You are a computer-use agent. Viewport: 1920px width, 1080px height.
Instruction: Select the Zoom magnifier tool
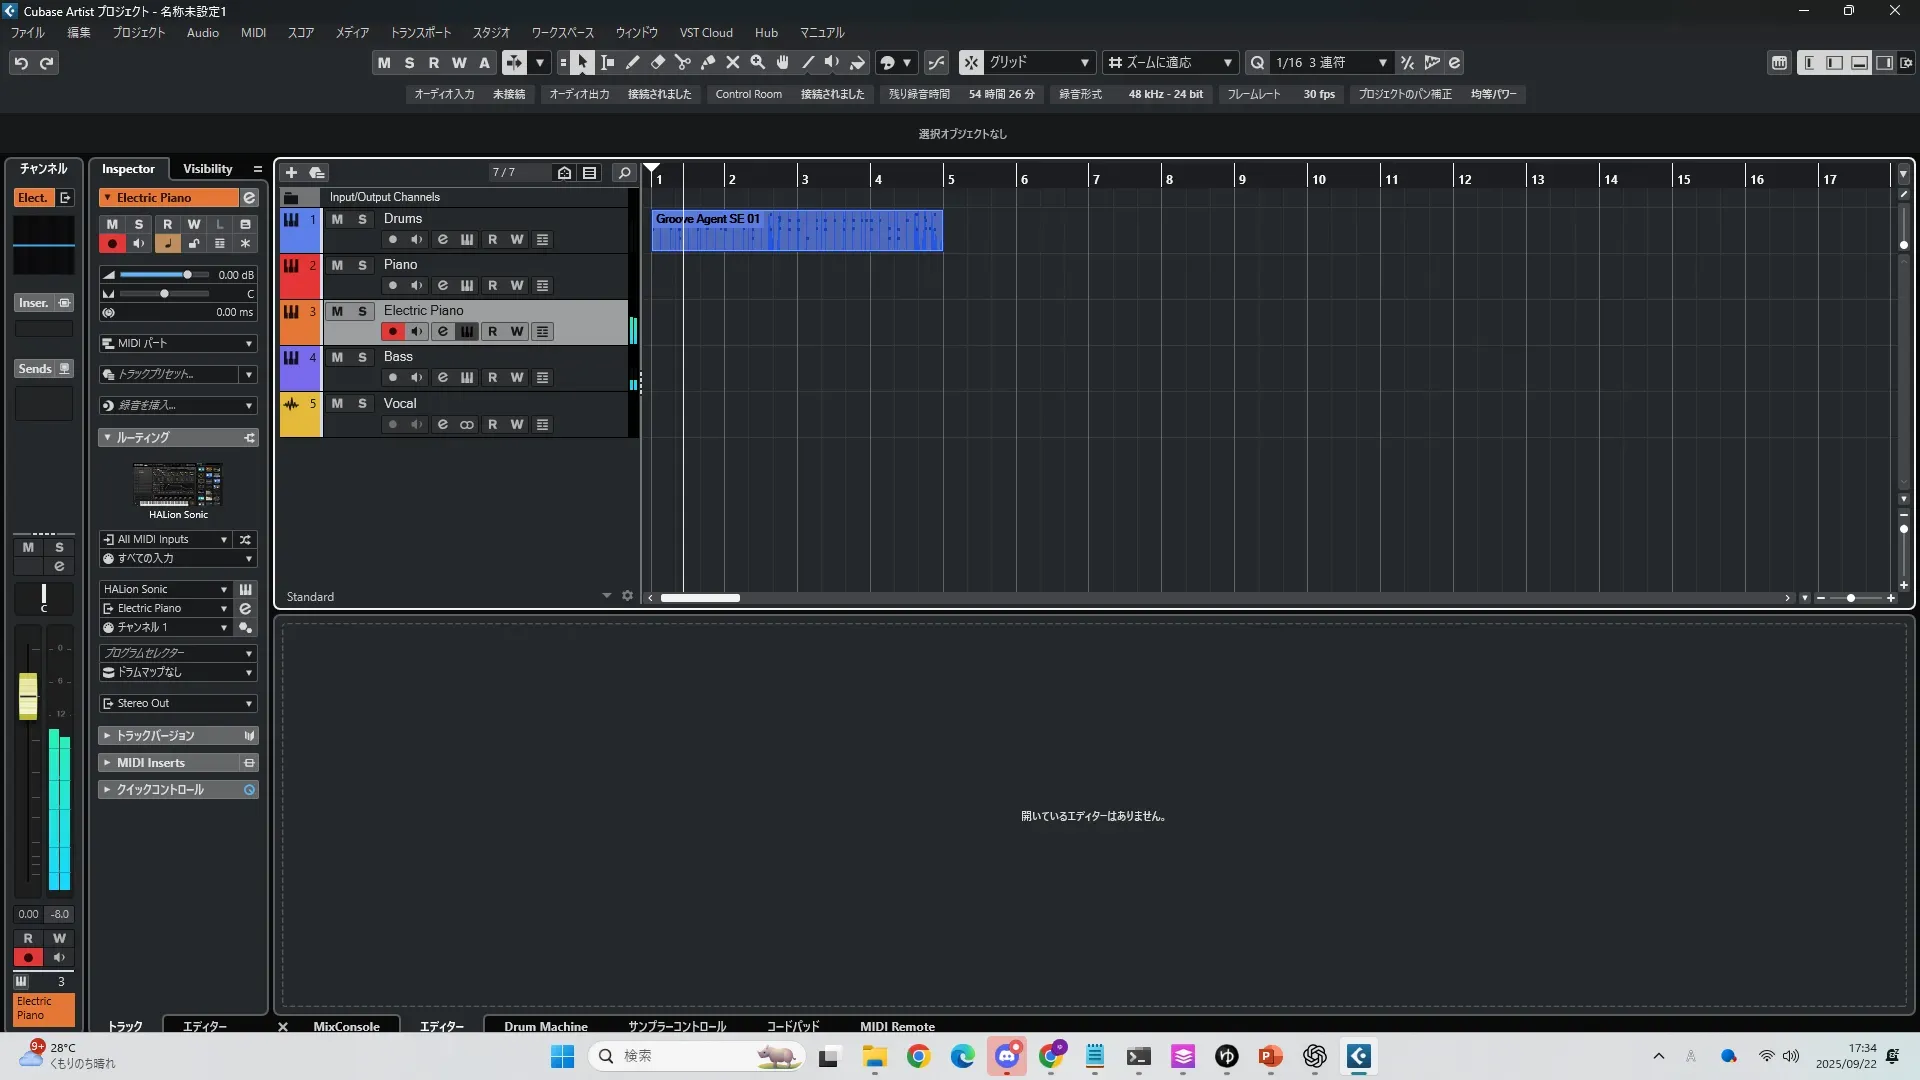(758, 63)
